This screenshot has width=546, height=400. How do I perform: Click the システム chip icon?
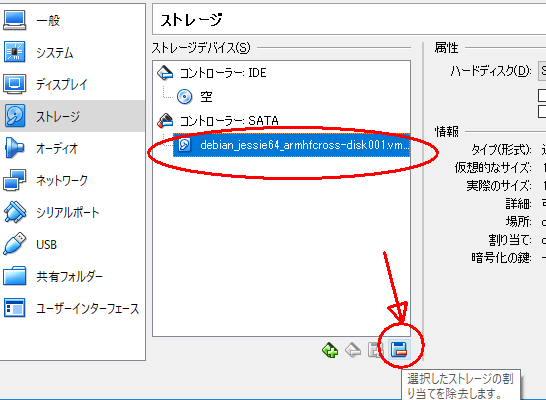[14, 52]
